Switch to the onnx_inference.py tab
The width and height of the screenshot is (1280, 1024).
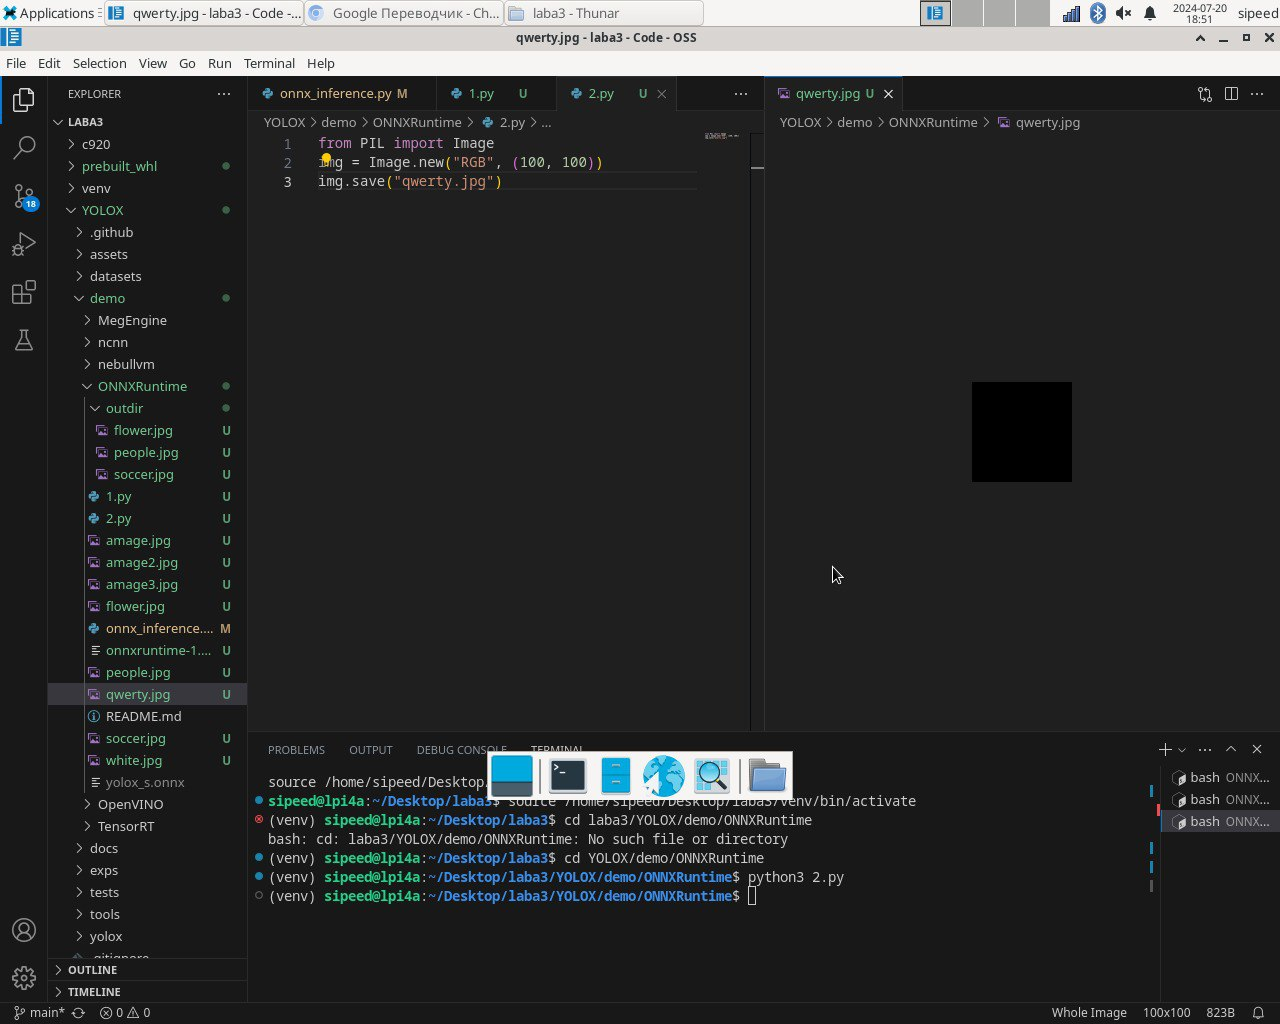pyautogui.click(x=335, y=93)
